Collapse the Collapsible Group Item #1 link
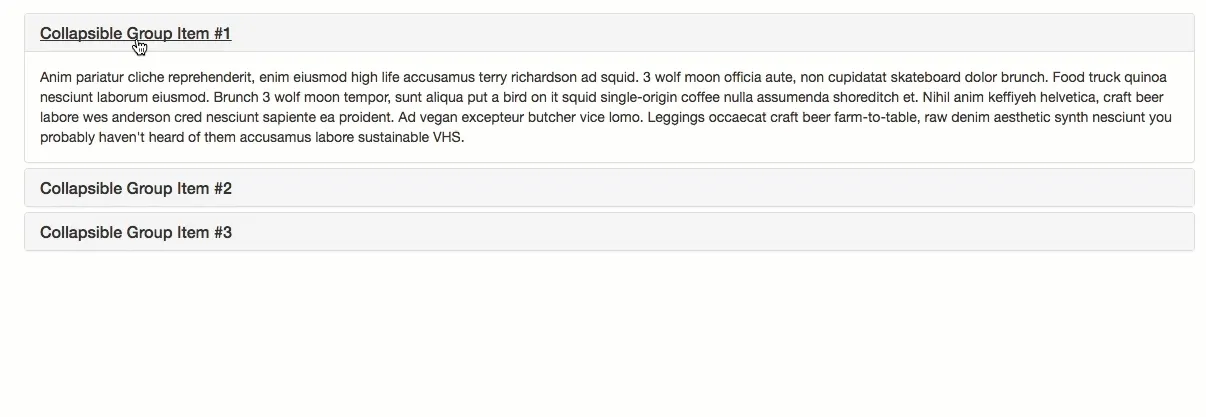 pyautogui.click(x=135, y=34)
